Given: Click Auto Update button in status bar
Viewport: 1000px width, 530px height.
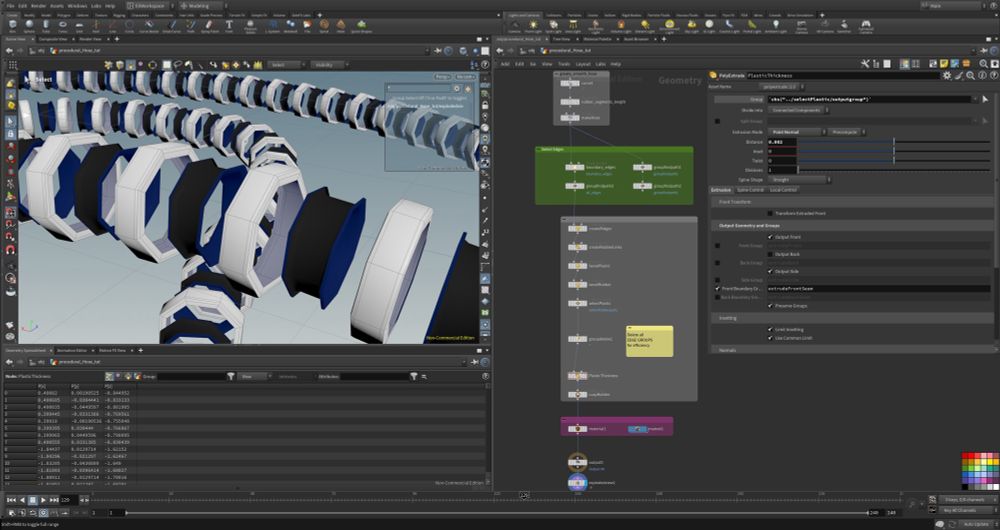Looking at the screenshot, I should 976,524.
